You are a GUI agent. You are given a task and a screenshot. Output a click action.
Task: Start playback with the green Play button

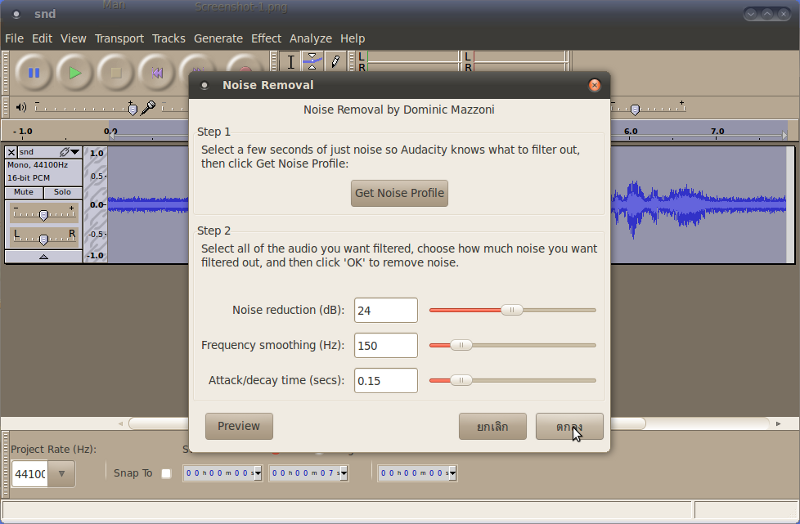pyautogui.click(x=74, y=73)
